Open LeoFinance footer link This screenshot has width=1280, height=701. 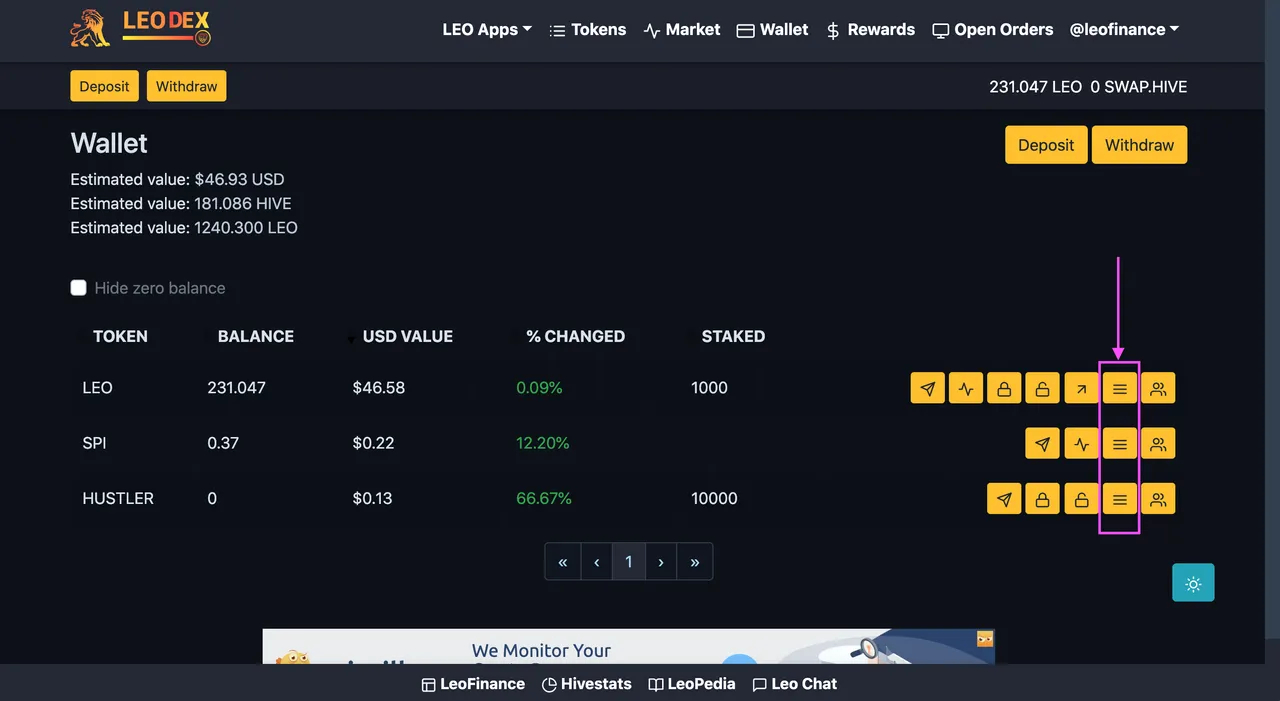[473, 684]
